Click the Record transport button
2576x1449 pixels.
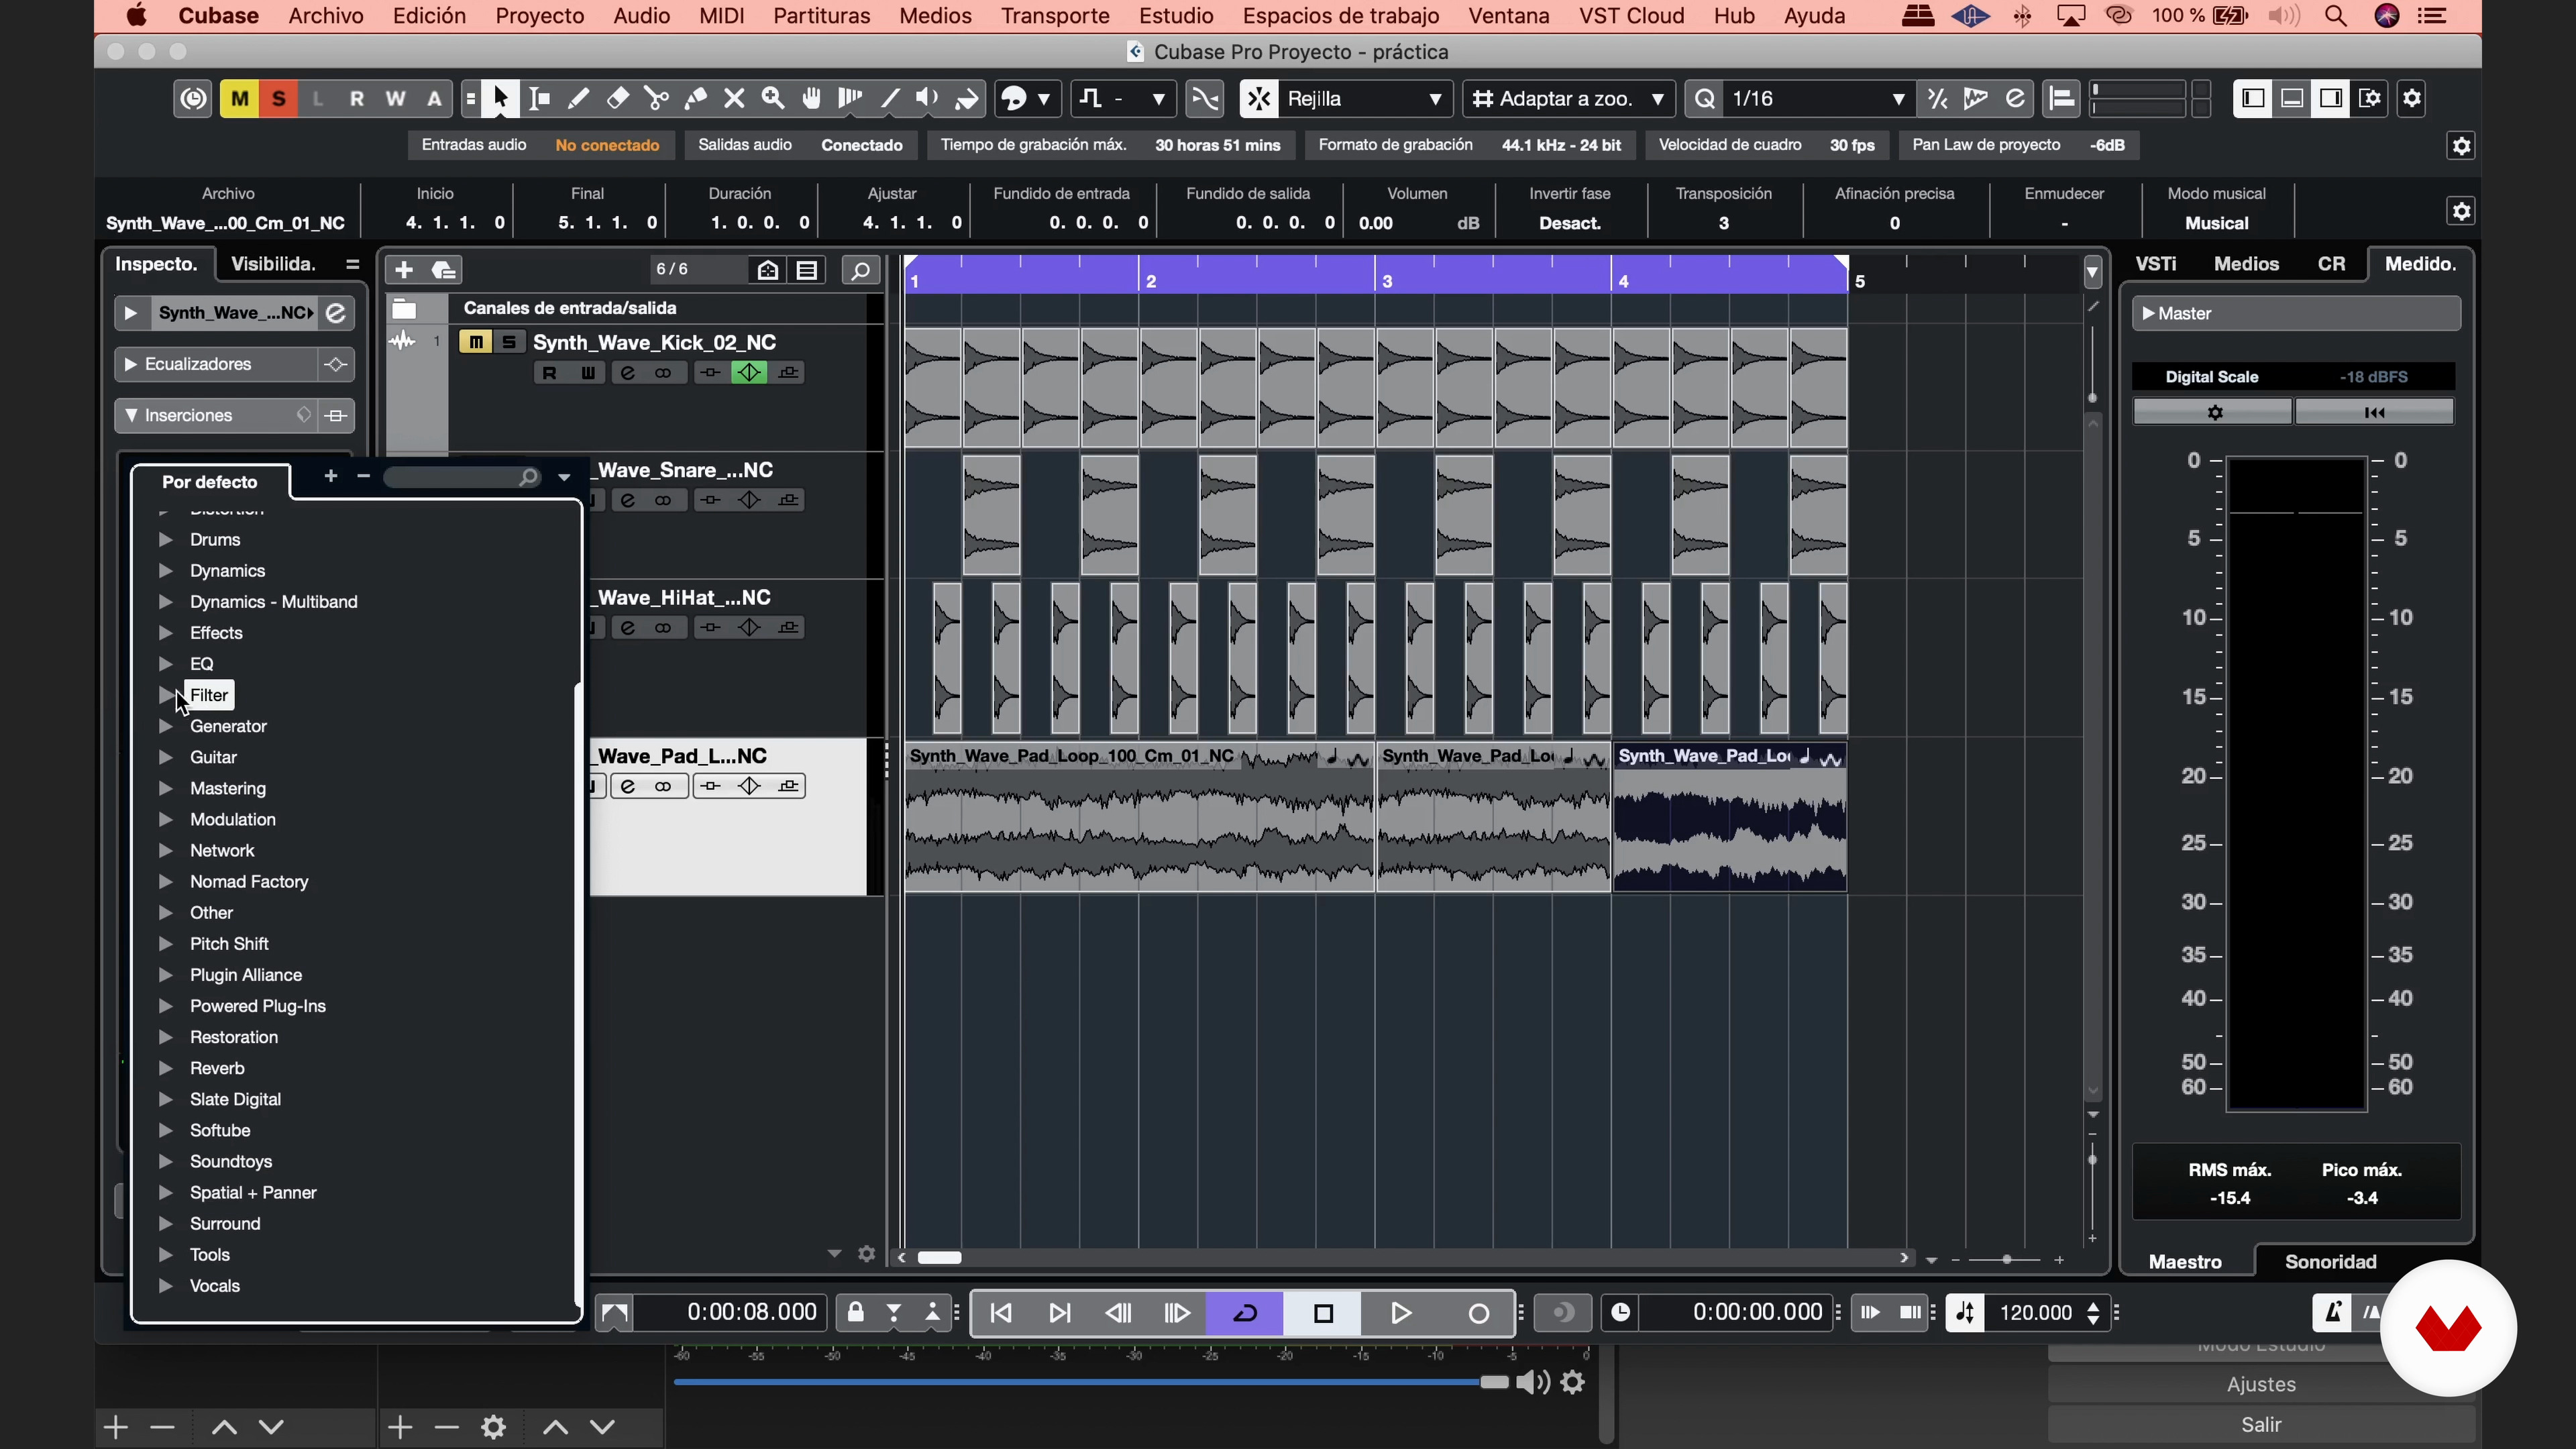[x=1478, y=1313]
